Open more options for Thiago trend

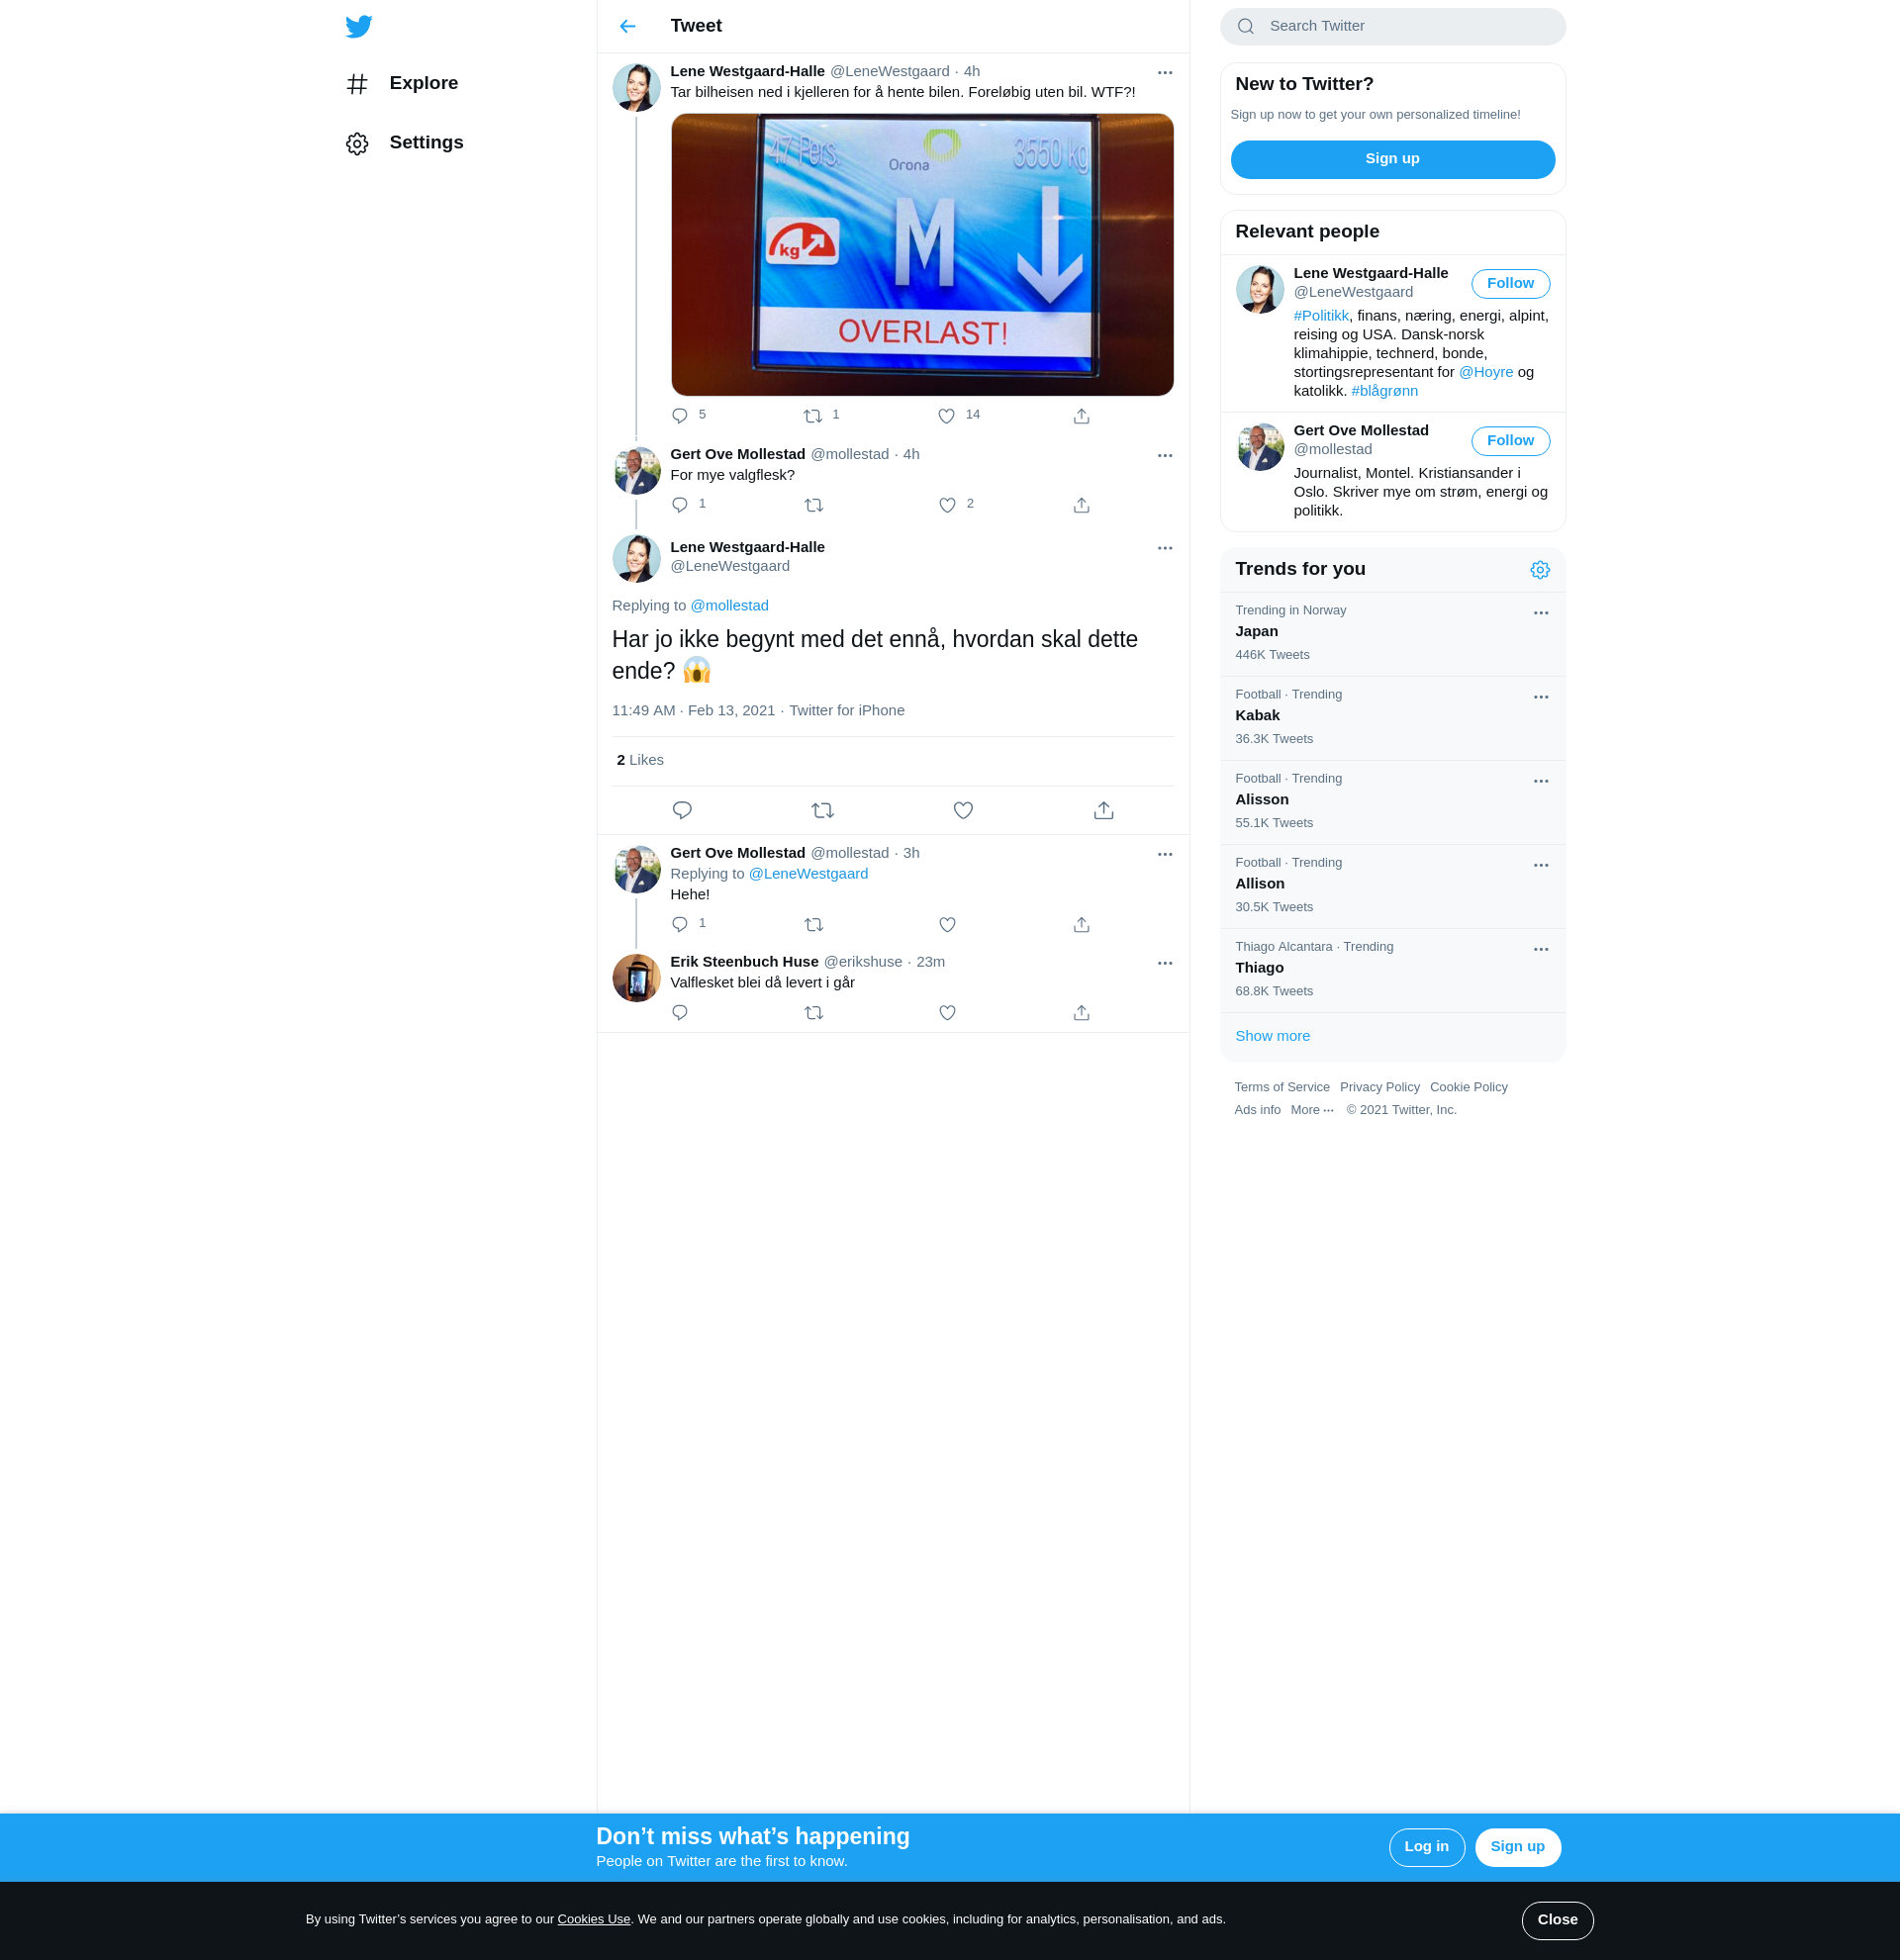pyautogui.click(x=1541, y=949)
